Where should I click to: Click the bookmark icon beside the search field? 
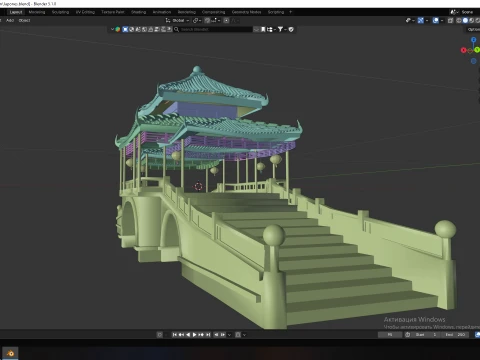tap(263, 29)
